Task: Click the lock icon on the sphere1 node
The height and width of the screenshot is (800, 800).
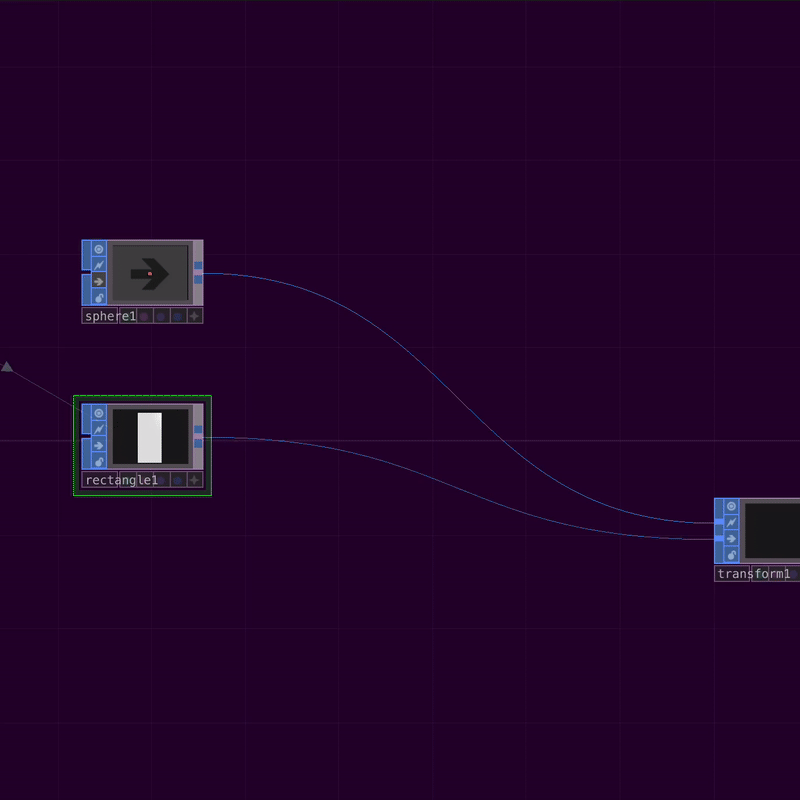Action: tap(99, 297)
